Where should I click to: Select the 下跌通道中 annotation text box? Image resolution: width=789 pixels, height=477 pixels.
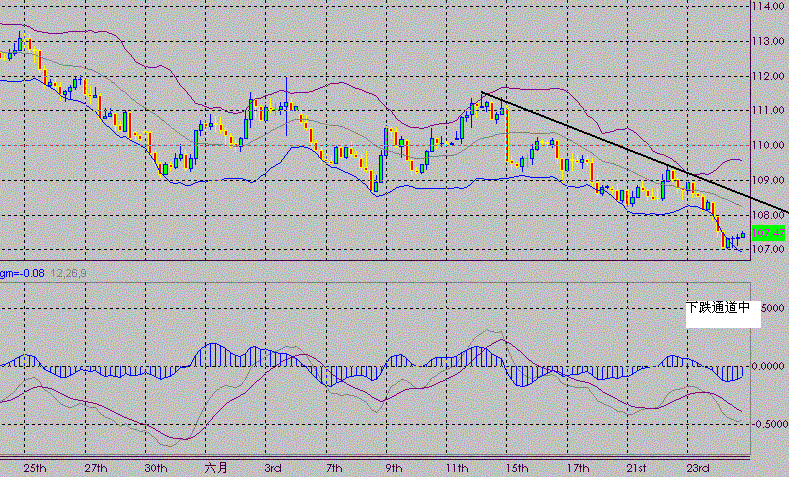coord(723,314)
